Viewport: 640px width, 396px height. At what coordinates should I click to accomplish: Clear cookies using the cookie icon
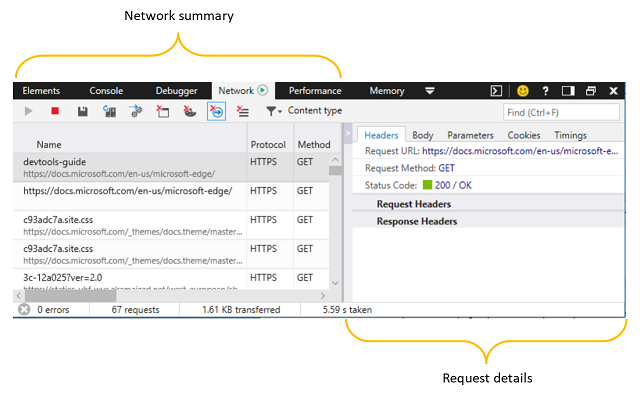click(x=189, y=111)
